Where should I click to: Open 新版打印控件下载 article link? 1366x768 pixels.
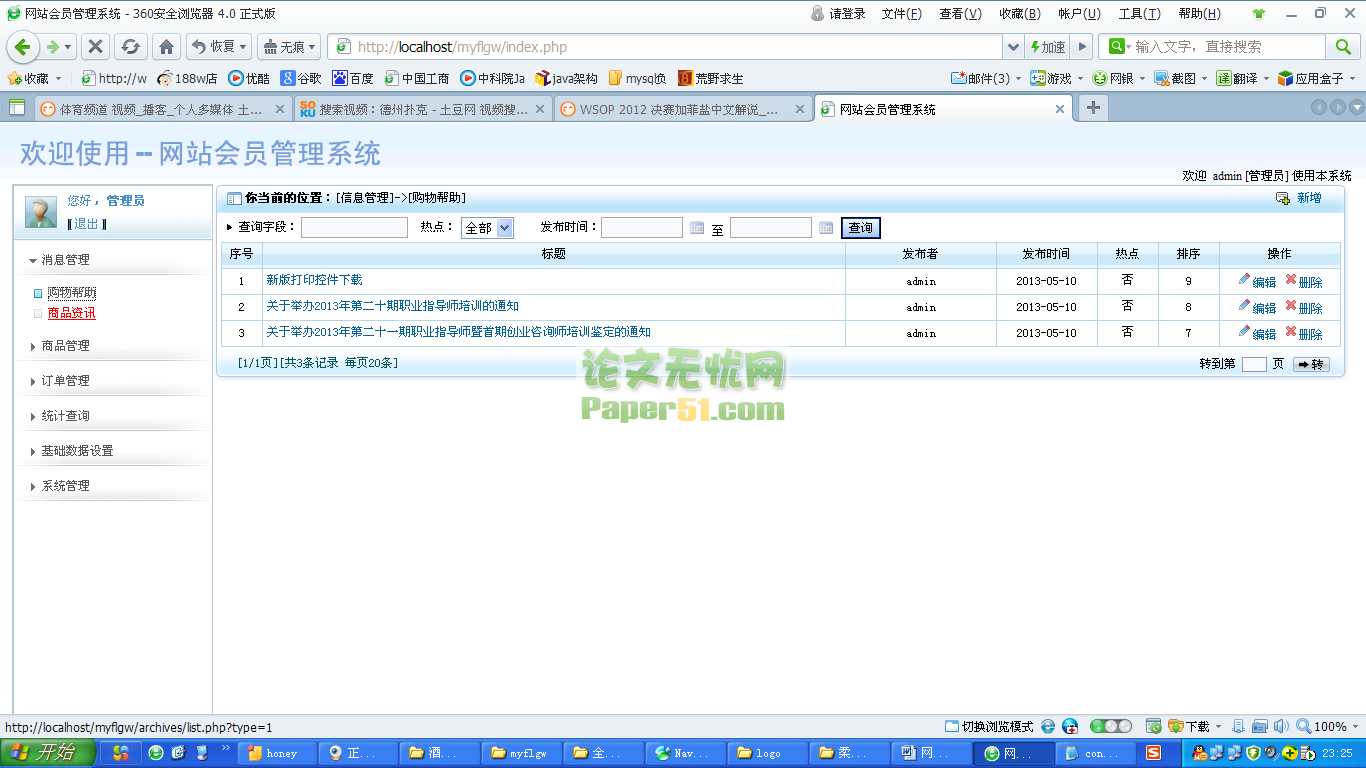tap(314, 280)
